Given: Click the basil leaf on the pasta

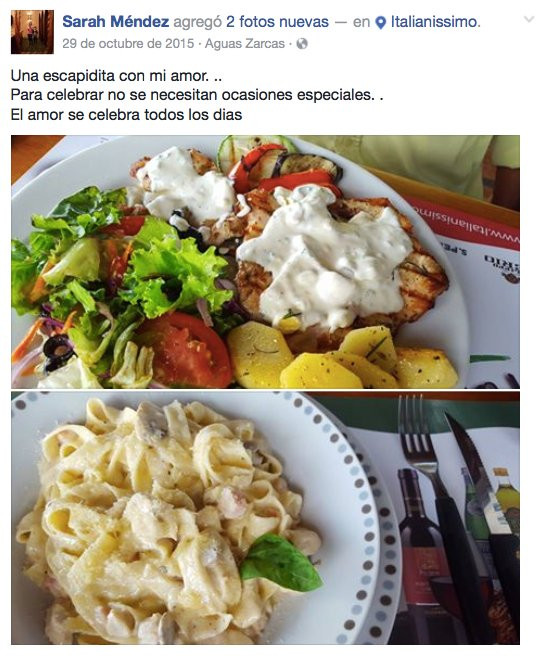Looking at the screenshot, I should pos(281,562).
